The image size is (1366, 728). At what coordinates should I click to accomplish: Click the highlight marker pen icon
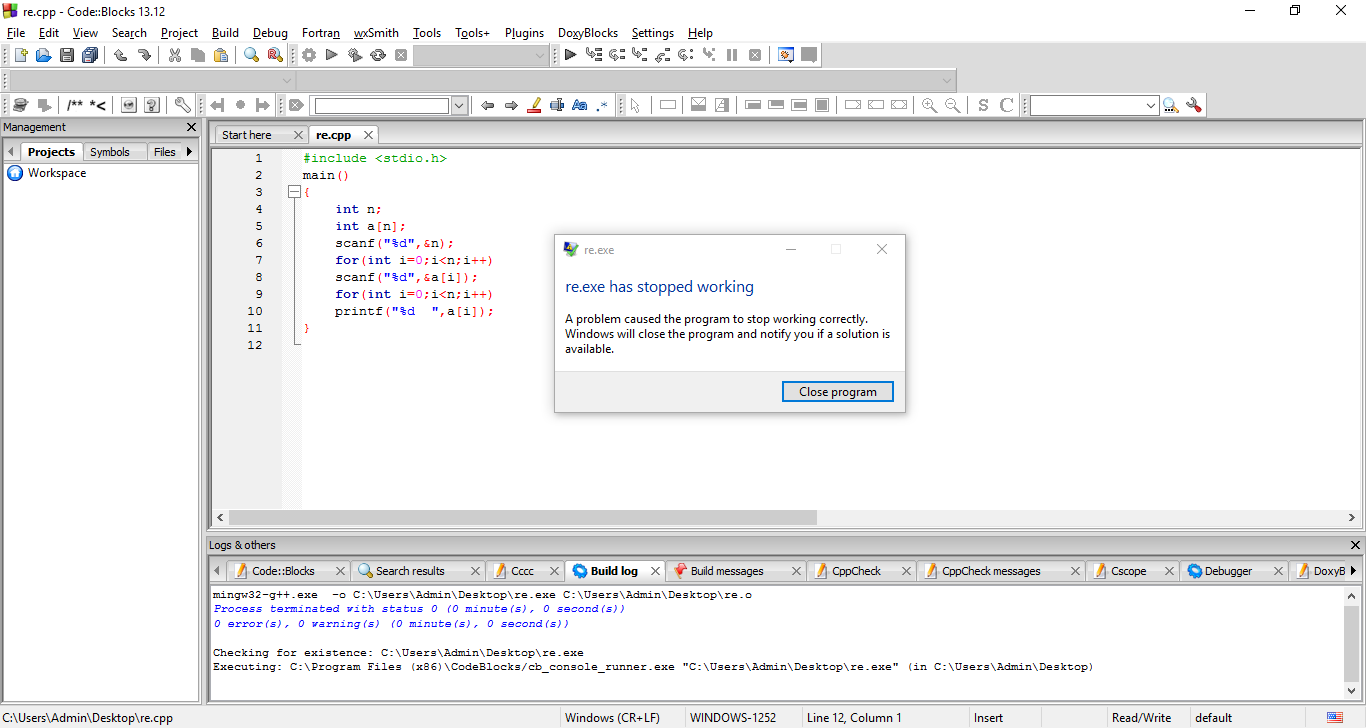coord(534,105)
